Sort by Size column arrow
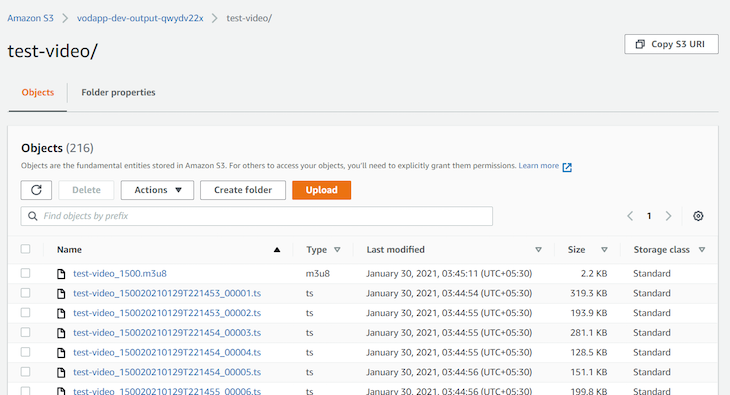The width and height of the screenshot is (730, 395). pyautogui.click(x=604, y=250)
